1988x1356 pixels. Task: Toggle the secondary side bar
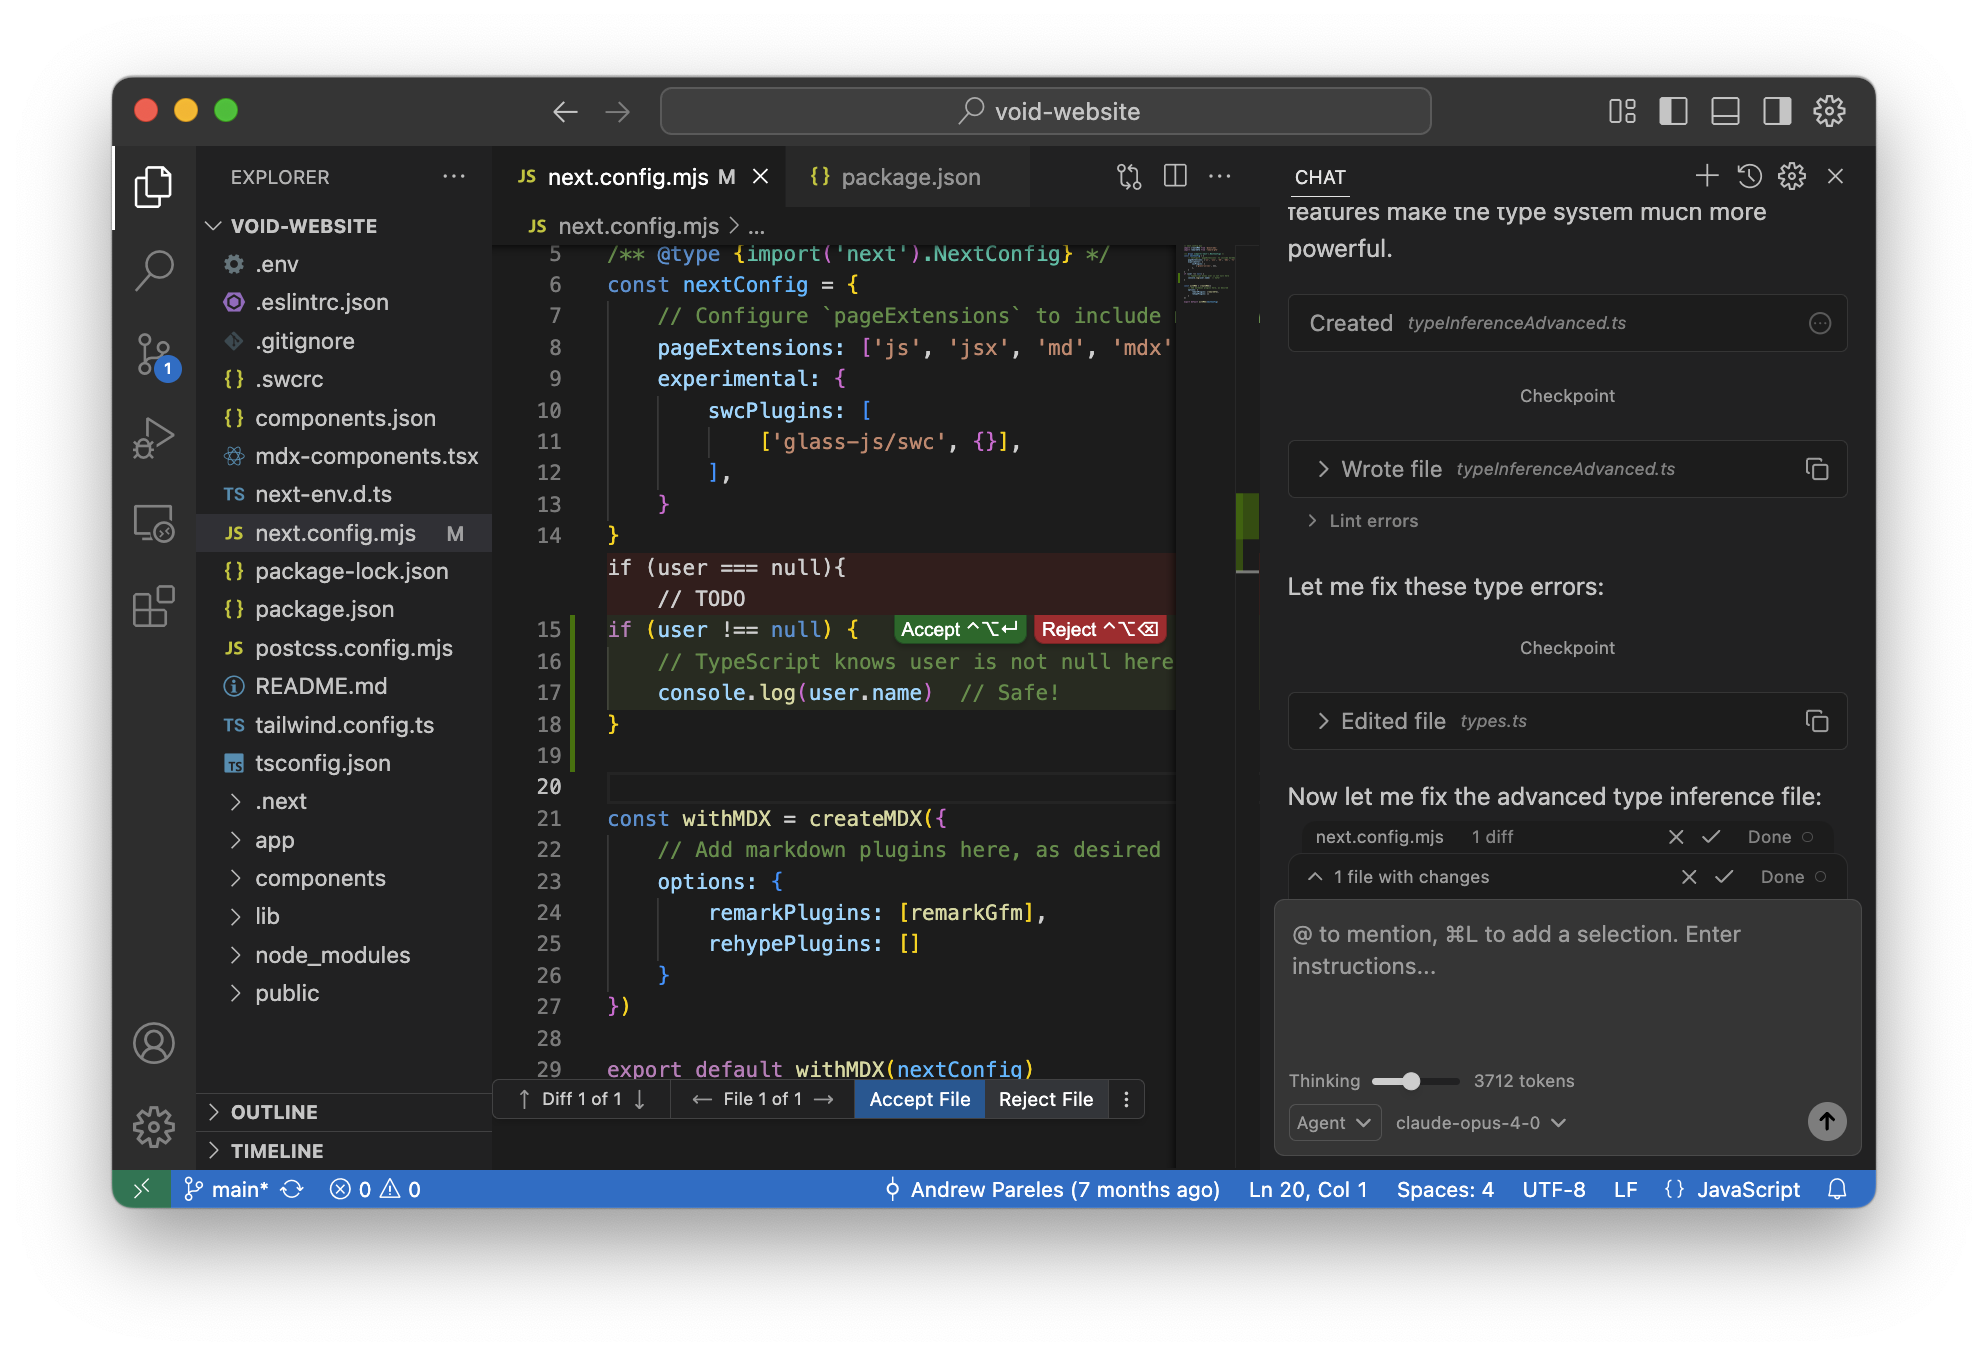1777,111
